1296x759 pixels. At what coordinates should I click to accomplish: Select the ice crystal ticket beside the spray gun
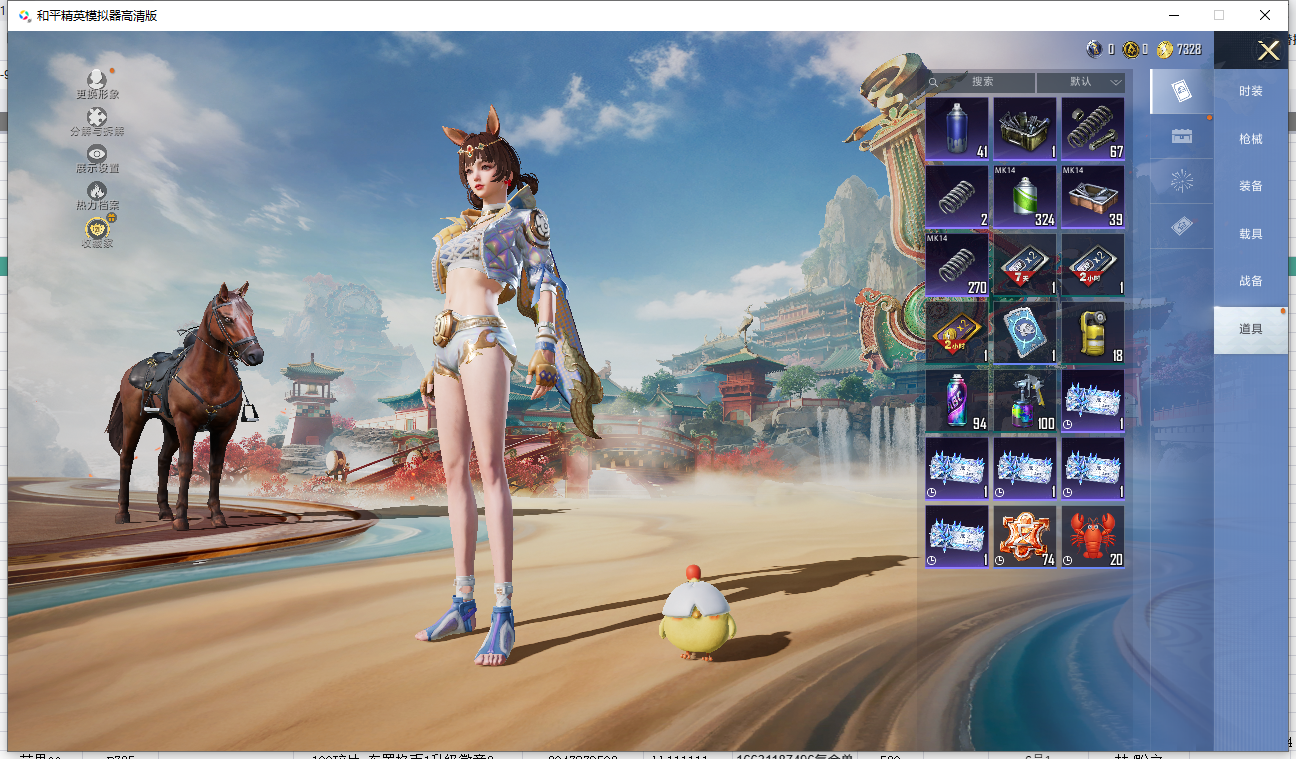click(x=1093, y=400)
